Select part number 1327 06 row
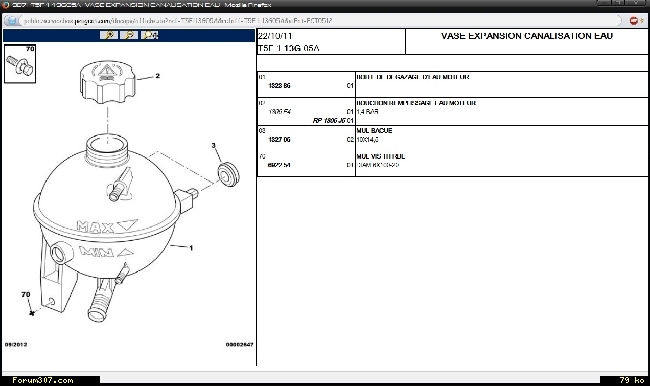 pos(279,140)
